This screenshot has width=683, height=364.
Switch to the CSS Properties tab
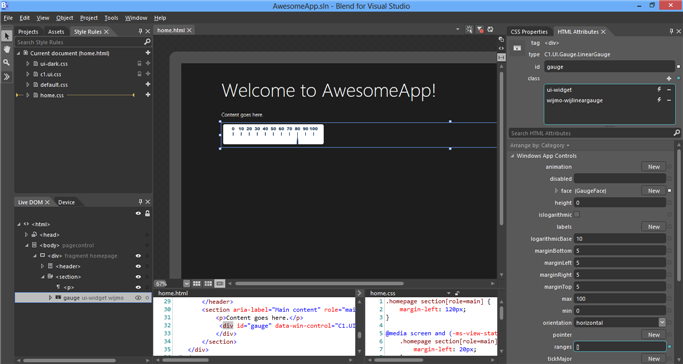tap(529, 32)
